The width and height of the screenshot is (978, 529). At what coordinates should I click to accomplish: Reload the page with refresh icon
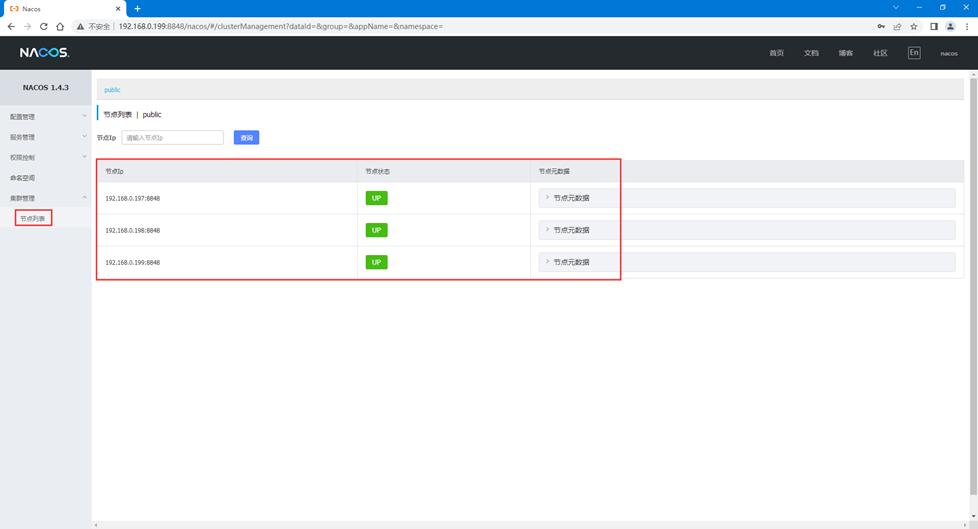[44, 26]
